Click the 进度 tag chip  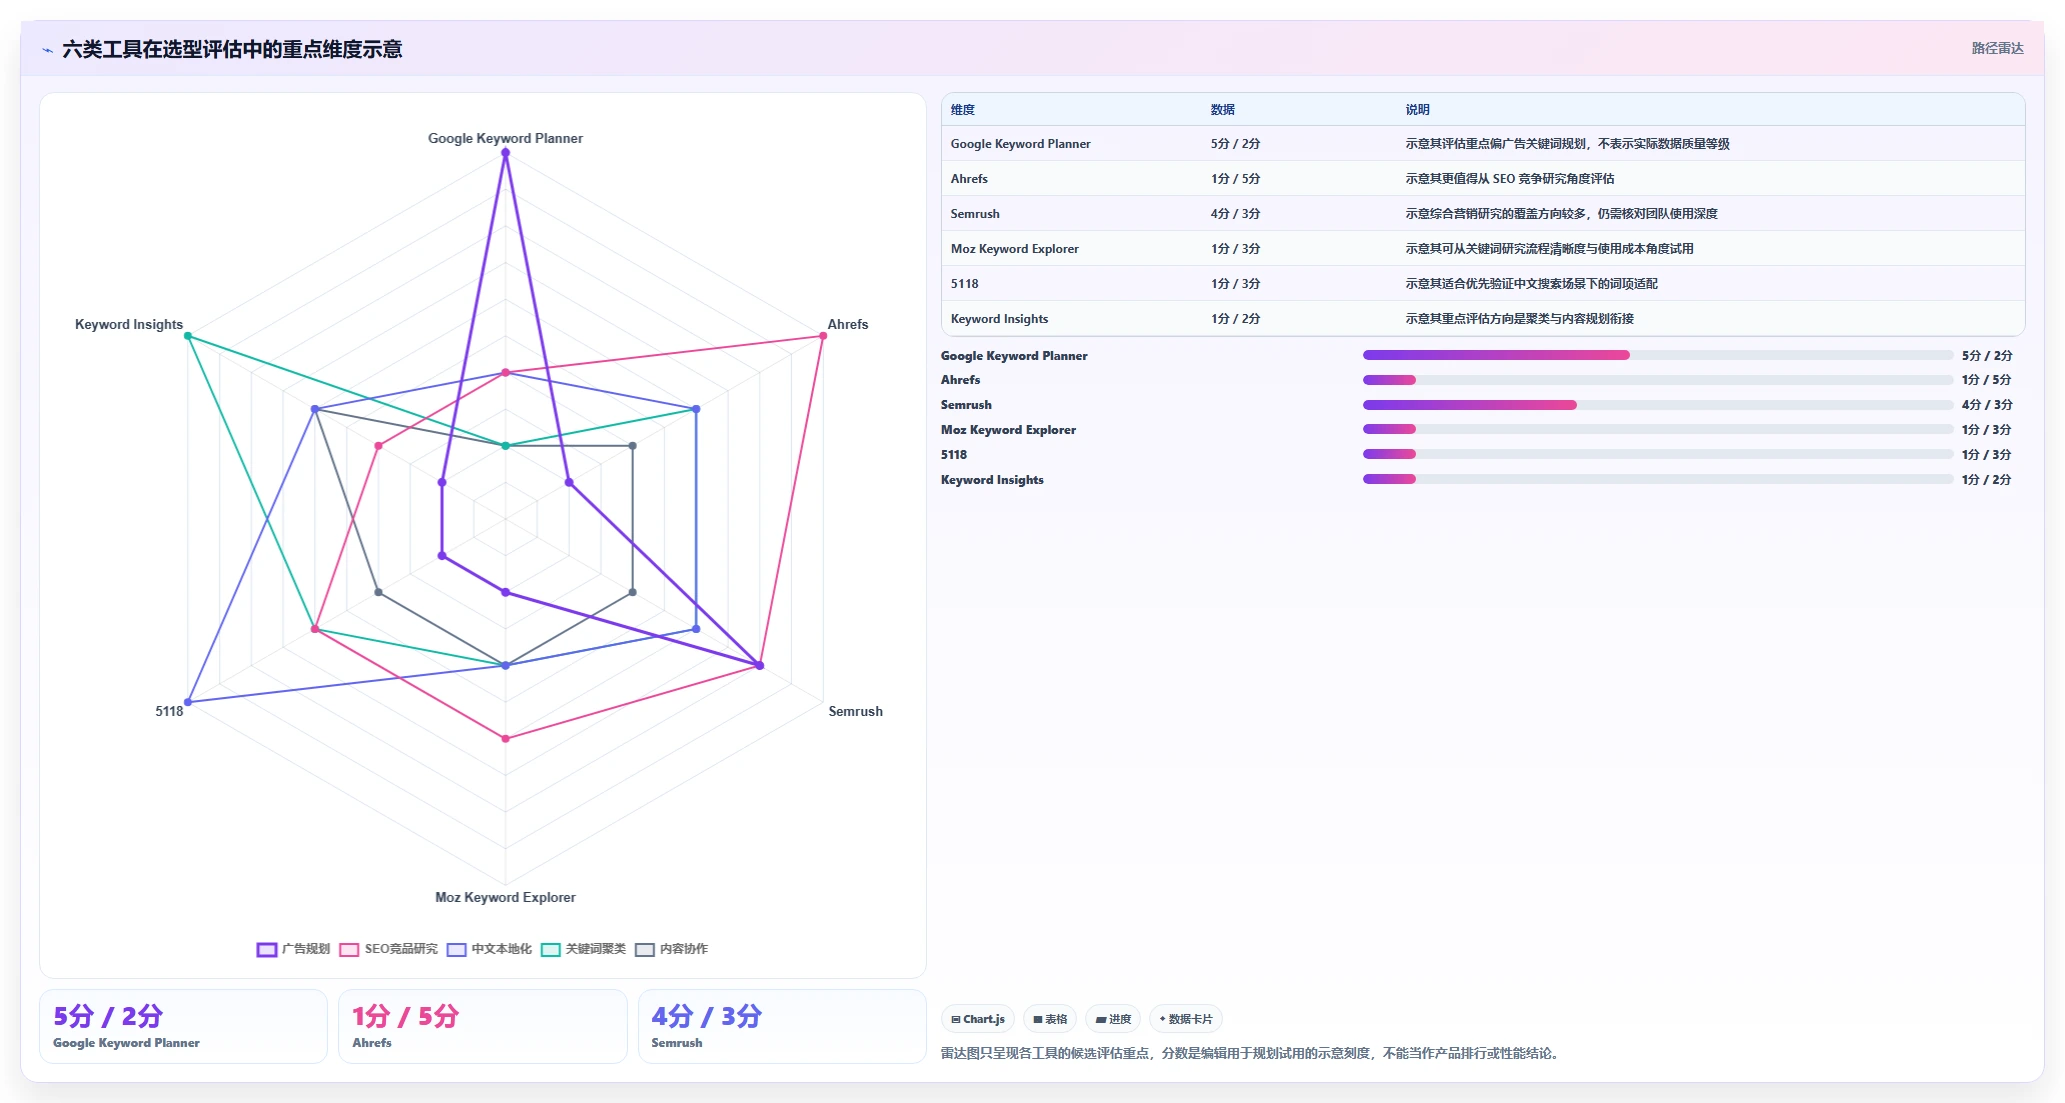[1113, 1019]
